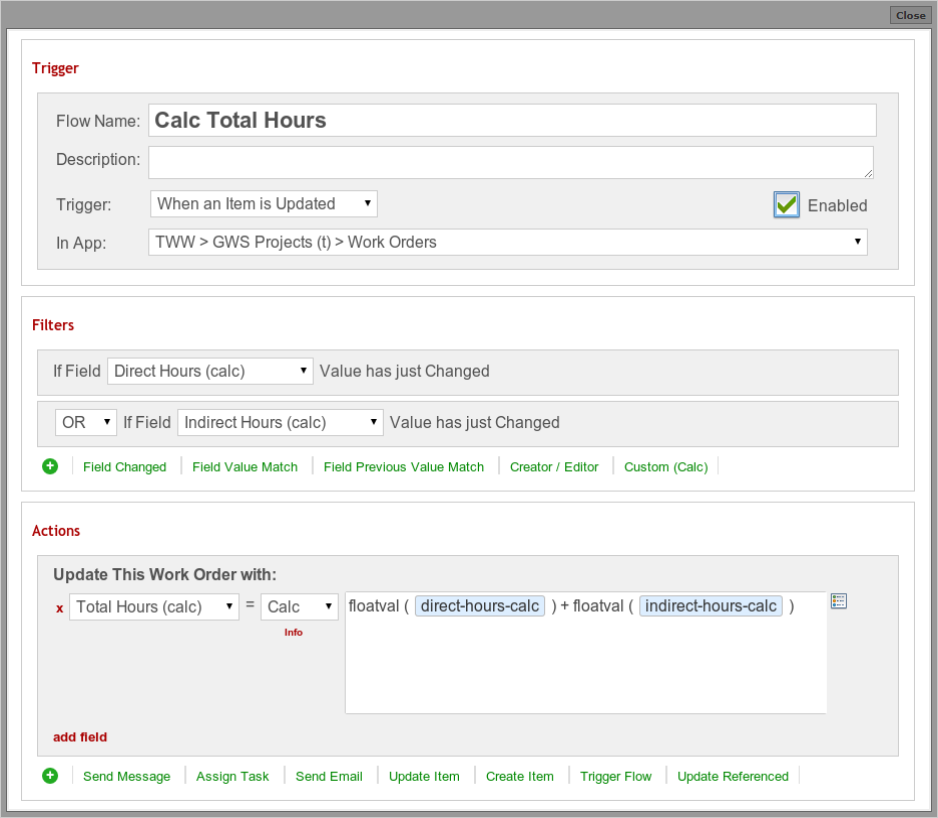The height and width of the screenshot is (818, 938).
Task: Open the Direct Hours (calc) field dropdown
Action: (210, 371)
